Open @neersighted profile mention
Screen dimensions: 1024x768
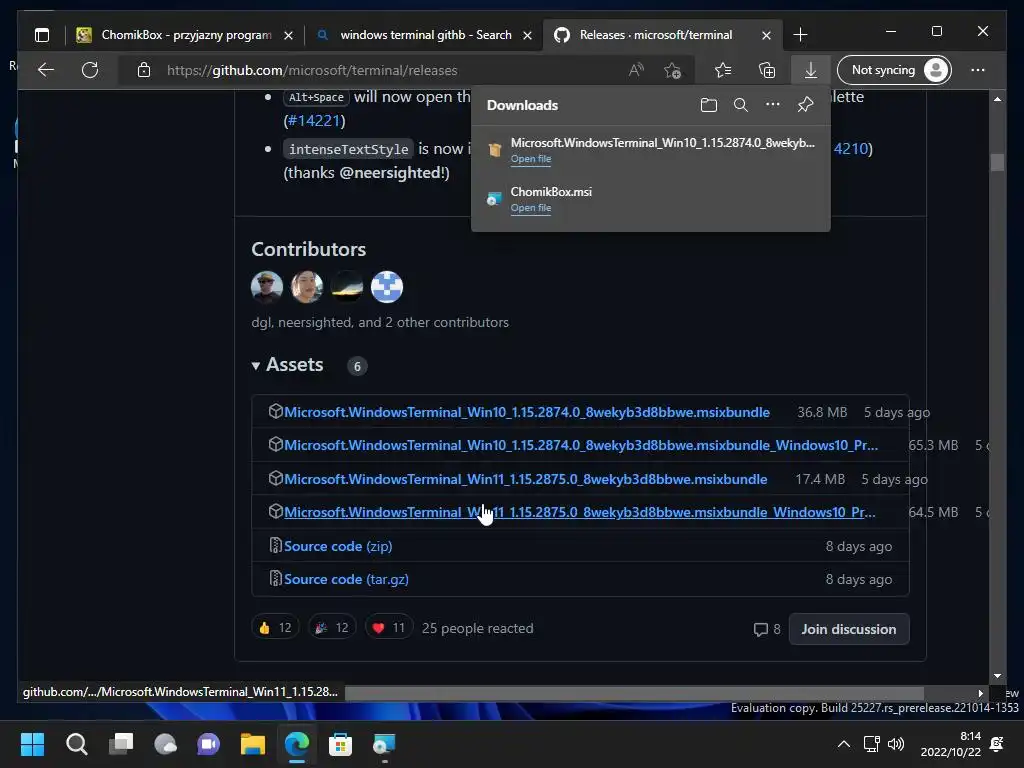391,172
